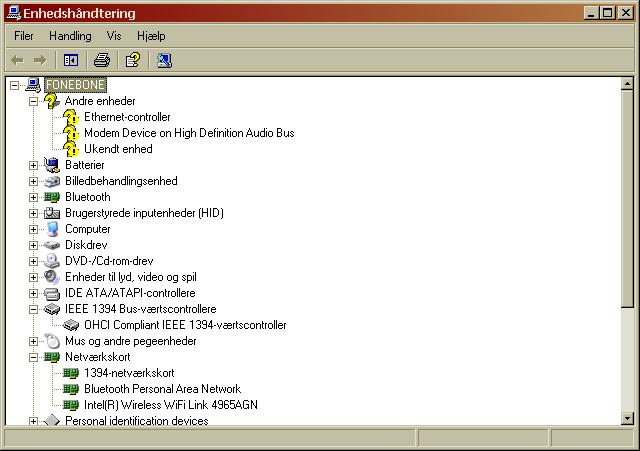This screenshot has height=451, width=640.
Task: Click the Billedbehandlingsenhed camera icon
Action: 52,181
